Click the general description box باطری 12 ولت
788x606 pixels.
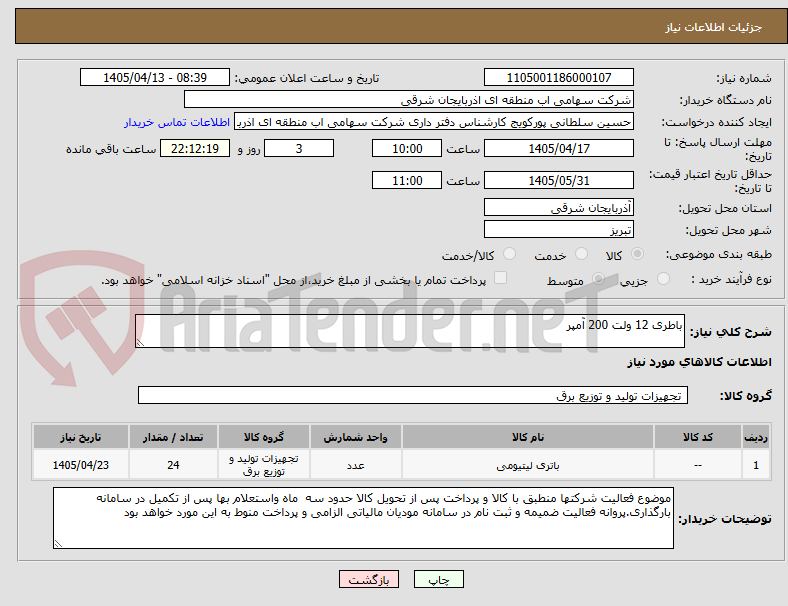pyautogui.click(x=410, y=331)
